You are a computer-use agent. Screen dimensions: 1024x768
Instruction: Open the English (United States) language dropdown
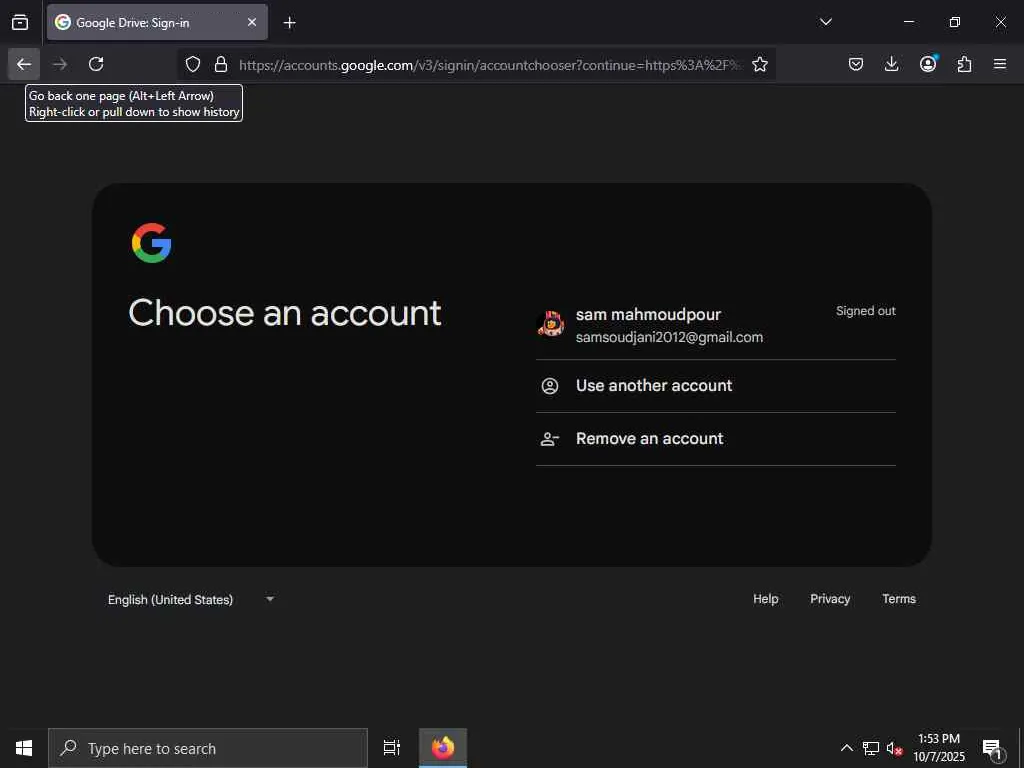[191, 600]
